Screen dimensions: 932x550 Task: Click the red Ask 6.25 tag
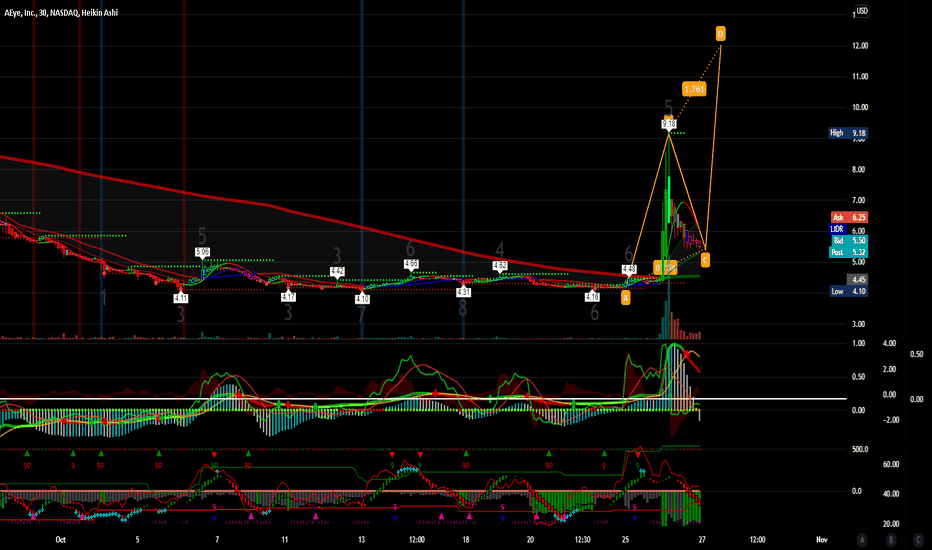(849, 218)
